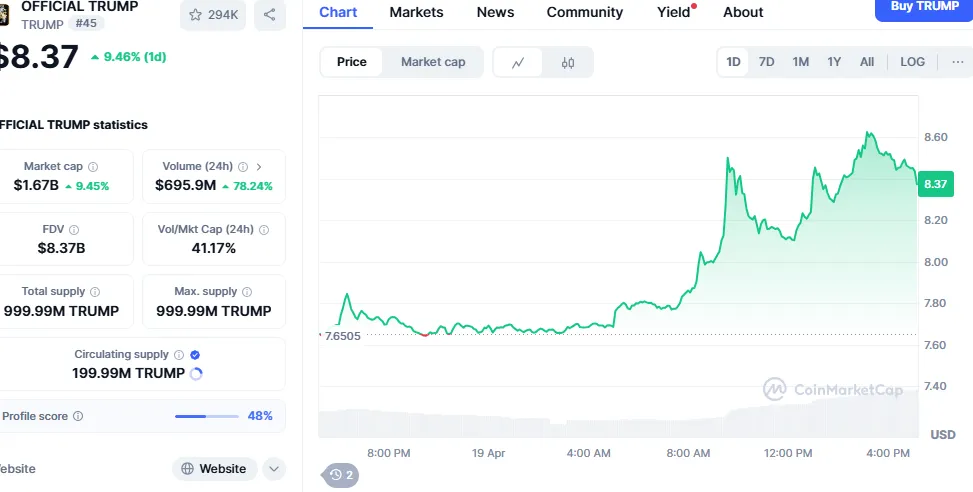
Task: Open the chart more options ellipsis
Action: (x=957, y=62)
